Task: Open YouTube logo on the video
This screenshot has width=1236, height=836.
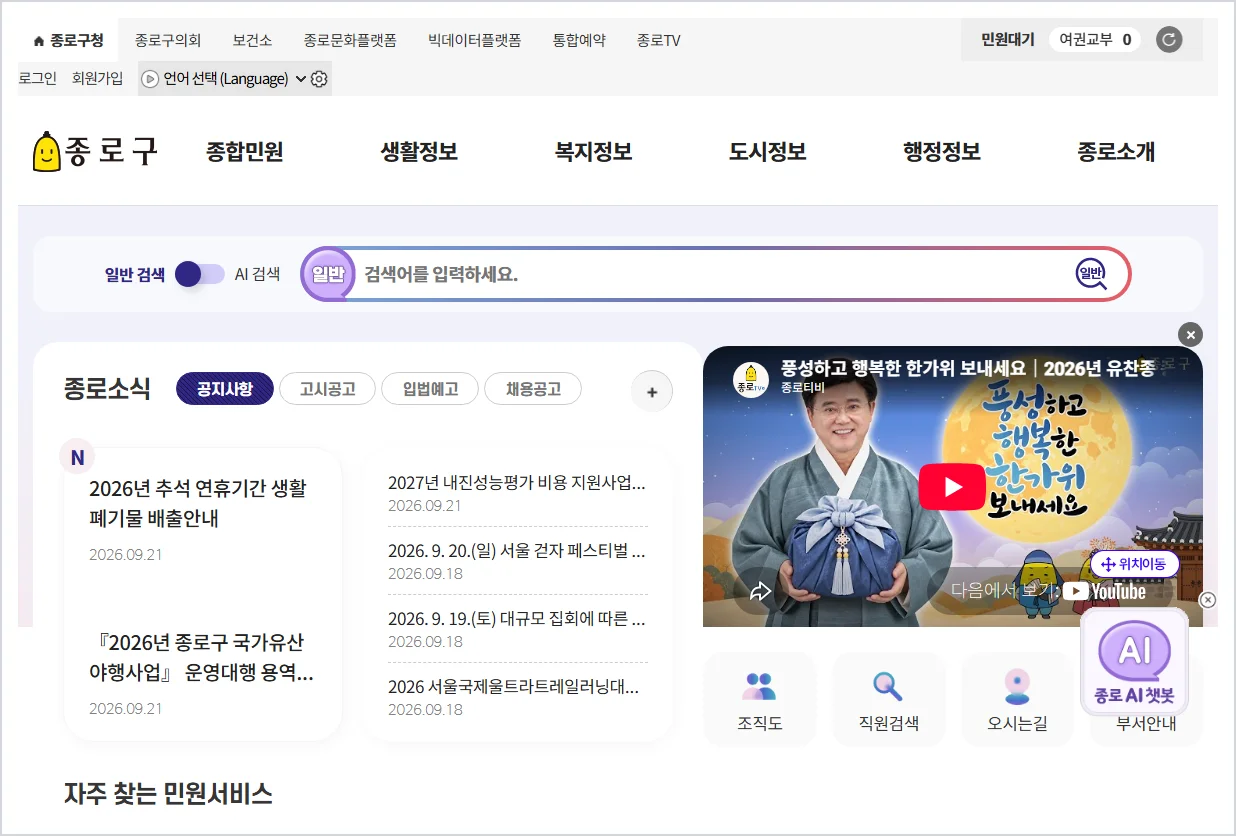Action: (x=1104, y=591)
